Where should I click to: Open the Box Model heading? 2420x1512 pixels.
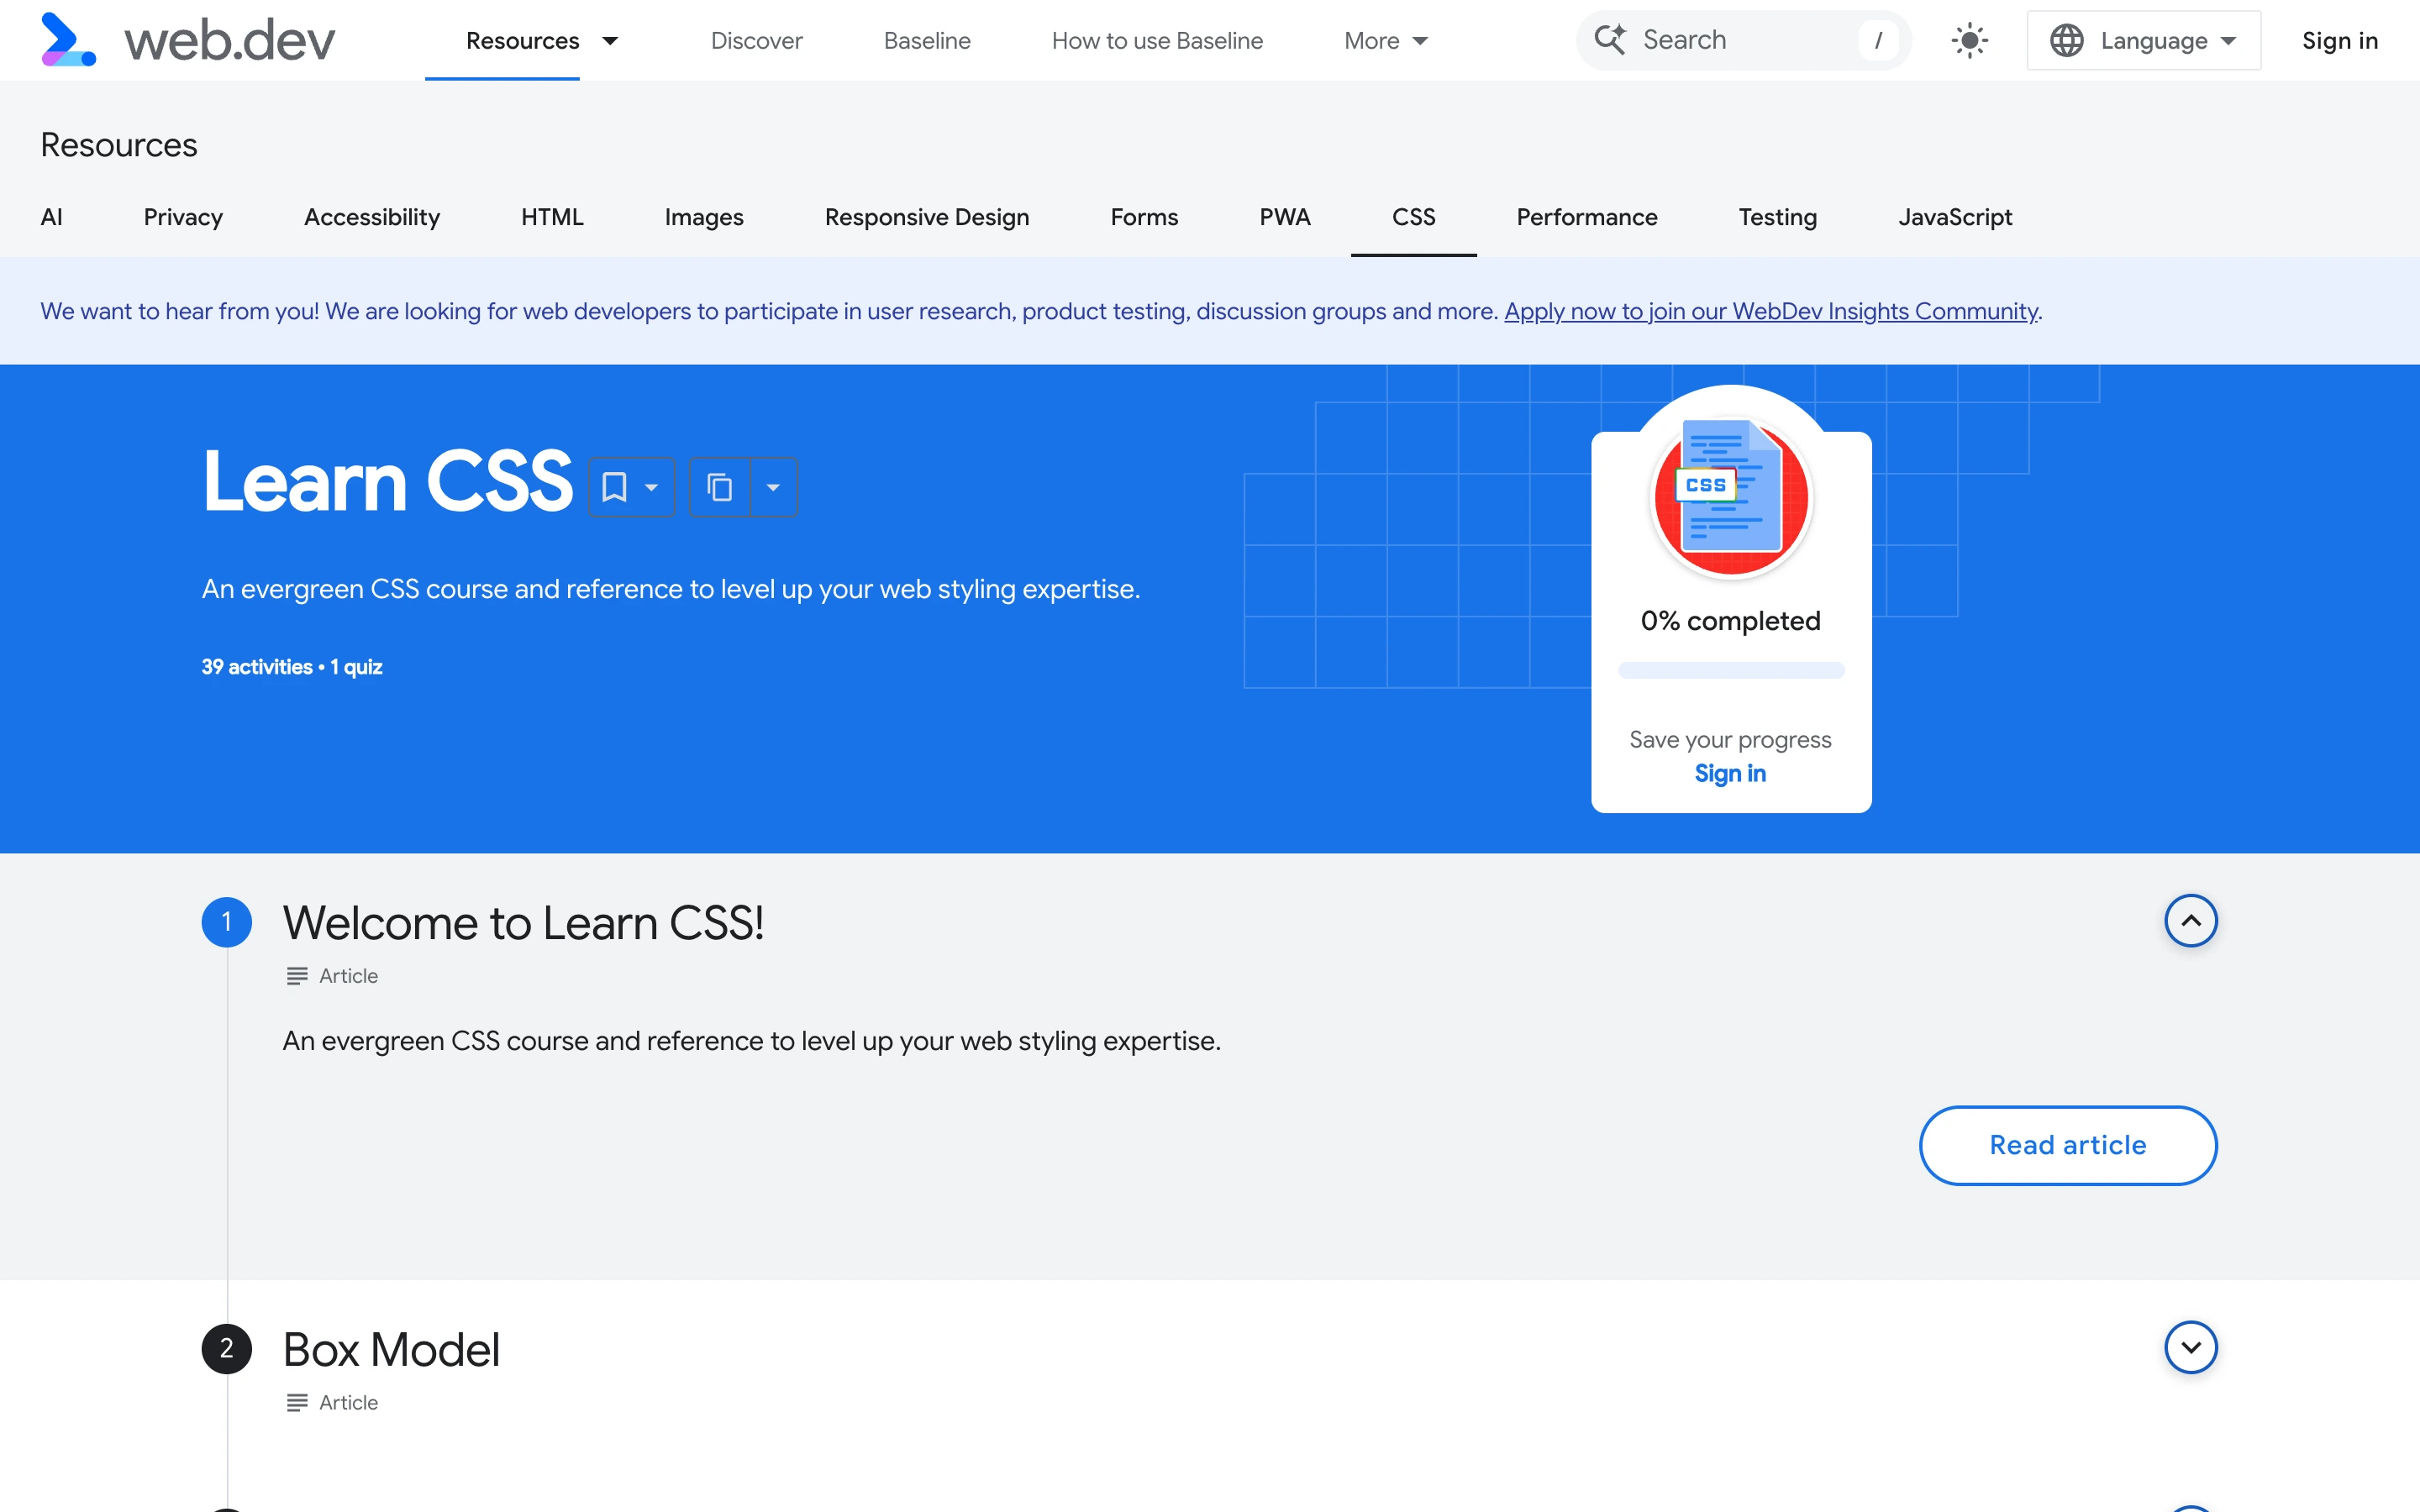(x=391, y=1349)
